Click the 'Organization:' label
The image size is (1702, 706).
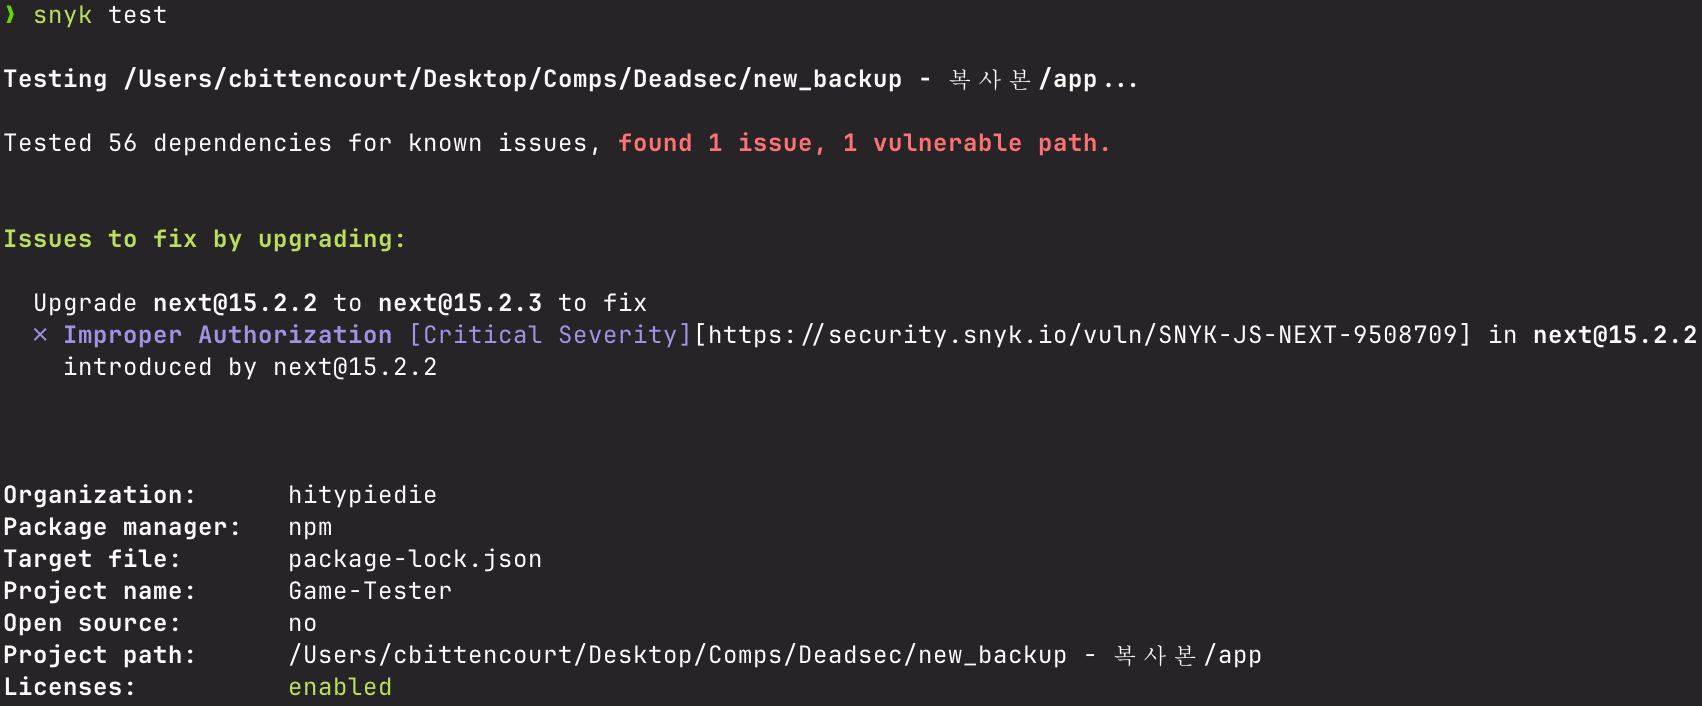(100, 495)
